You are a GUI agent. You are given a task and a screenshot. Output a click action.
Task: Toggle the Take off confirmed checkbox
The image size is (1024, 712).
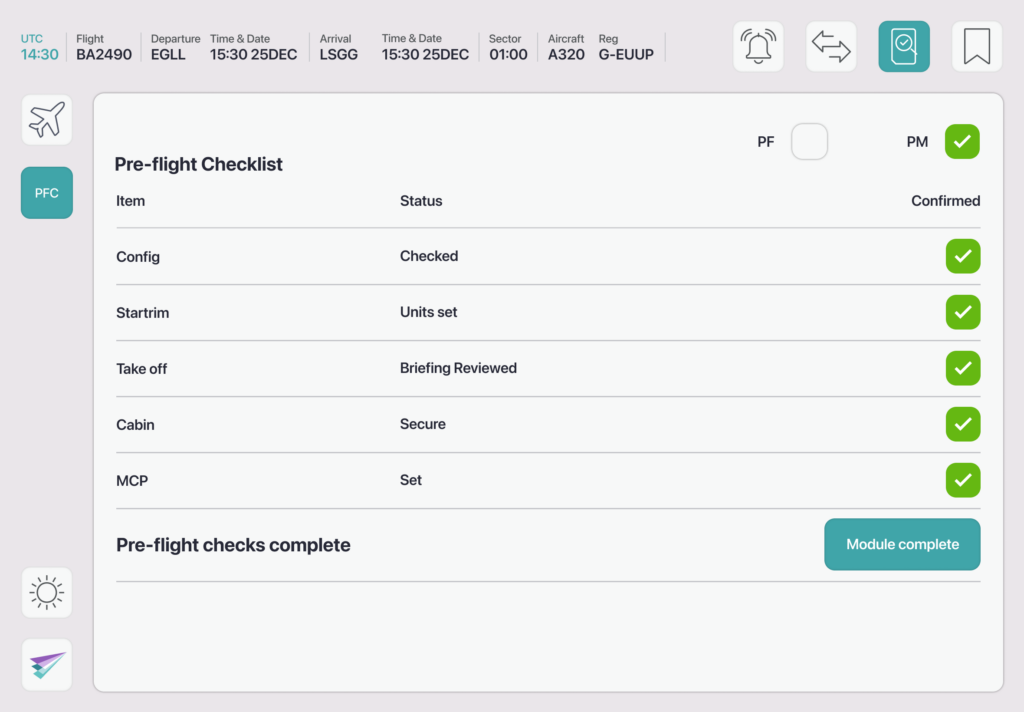coord(963,368)
